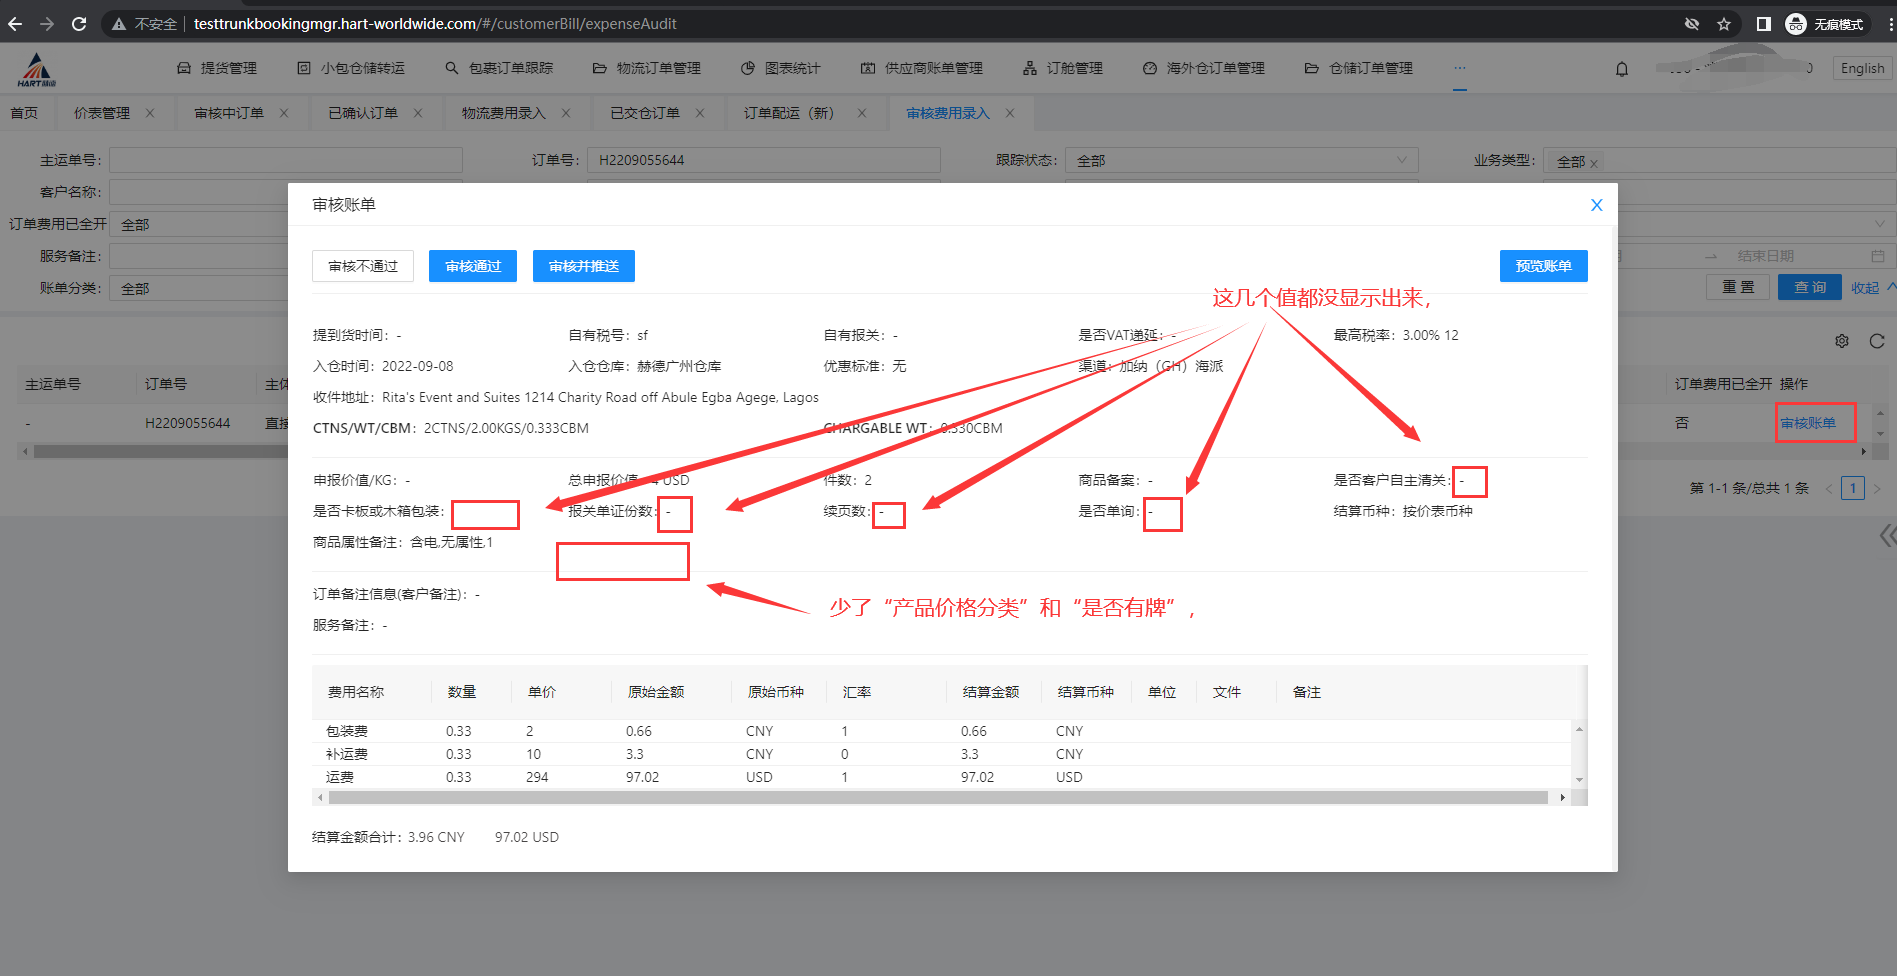Expand the collapsed side panel chevron
This screenshot has width=1897, height=976.
1886,536
